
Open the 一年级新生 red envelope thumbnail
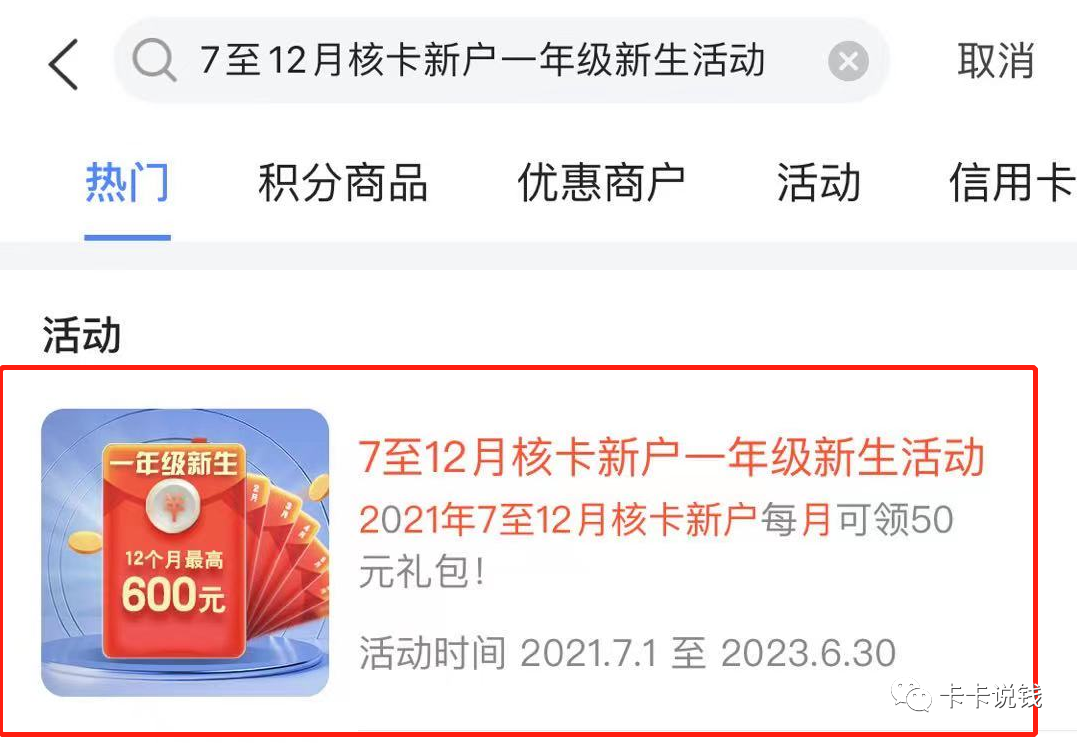185,553
